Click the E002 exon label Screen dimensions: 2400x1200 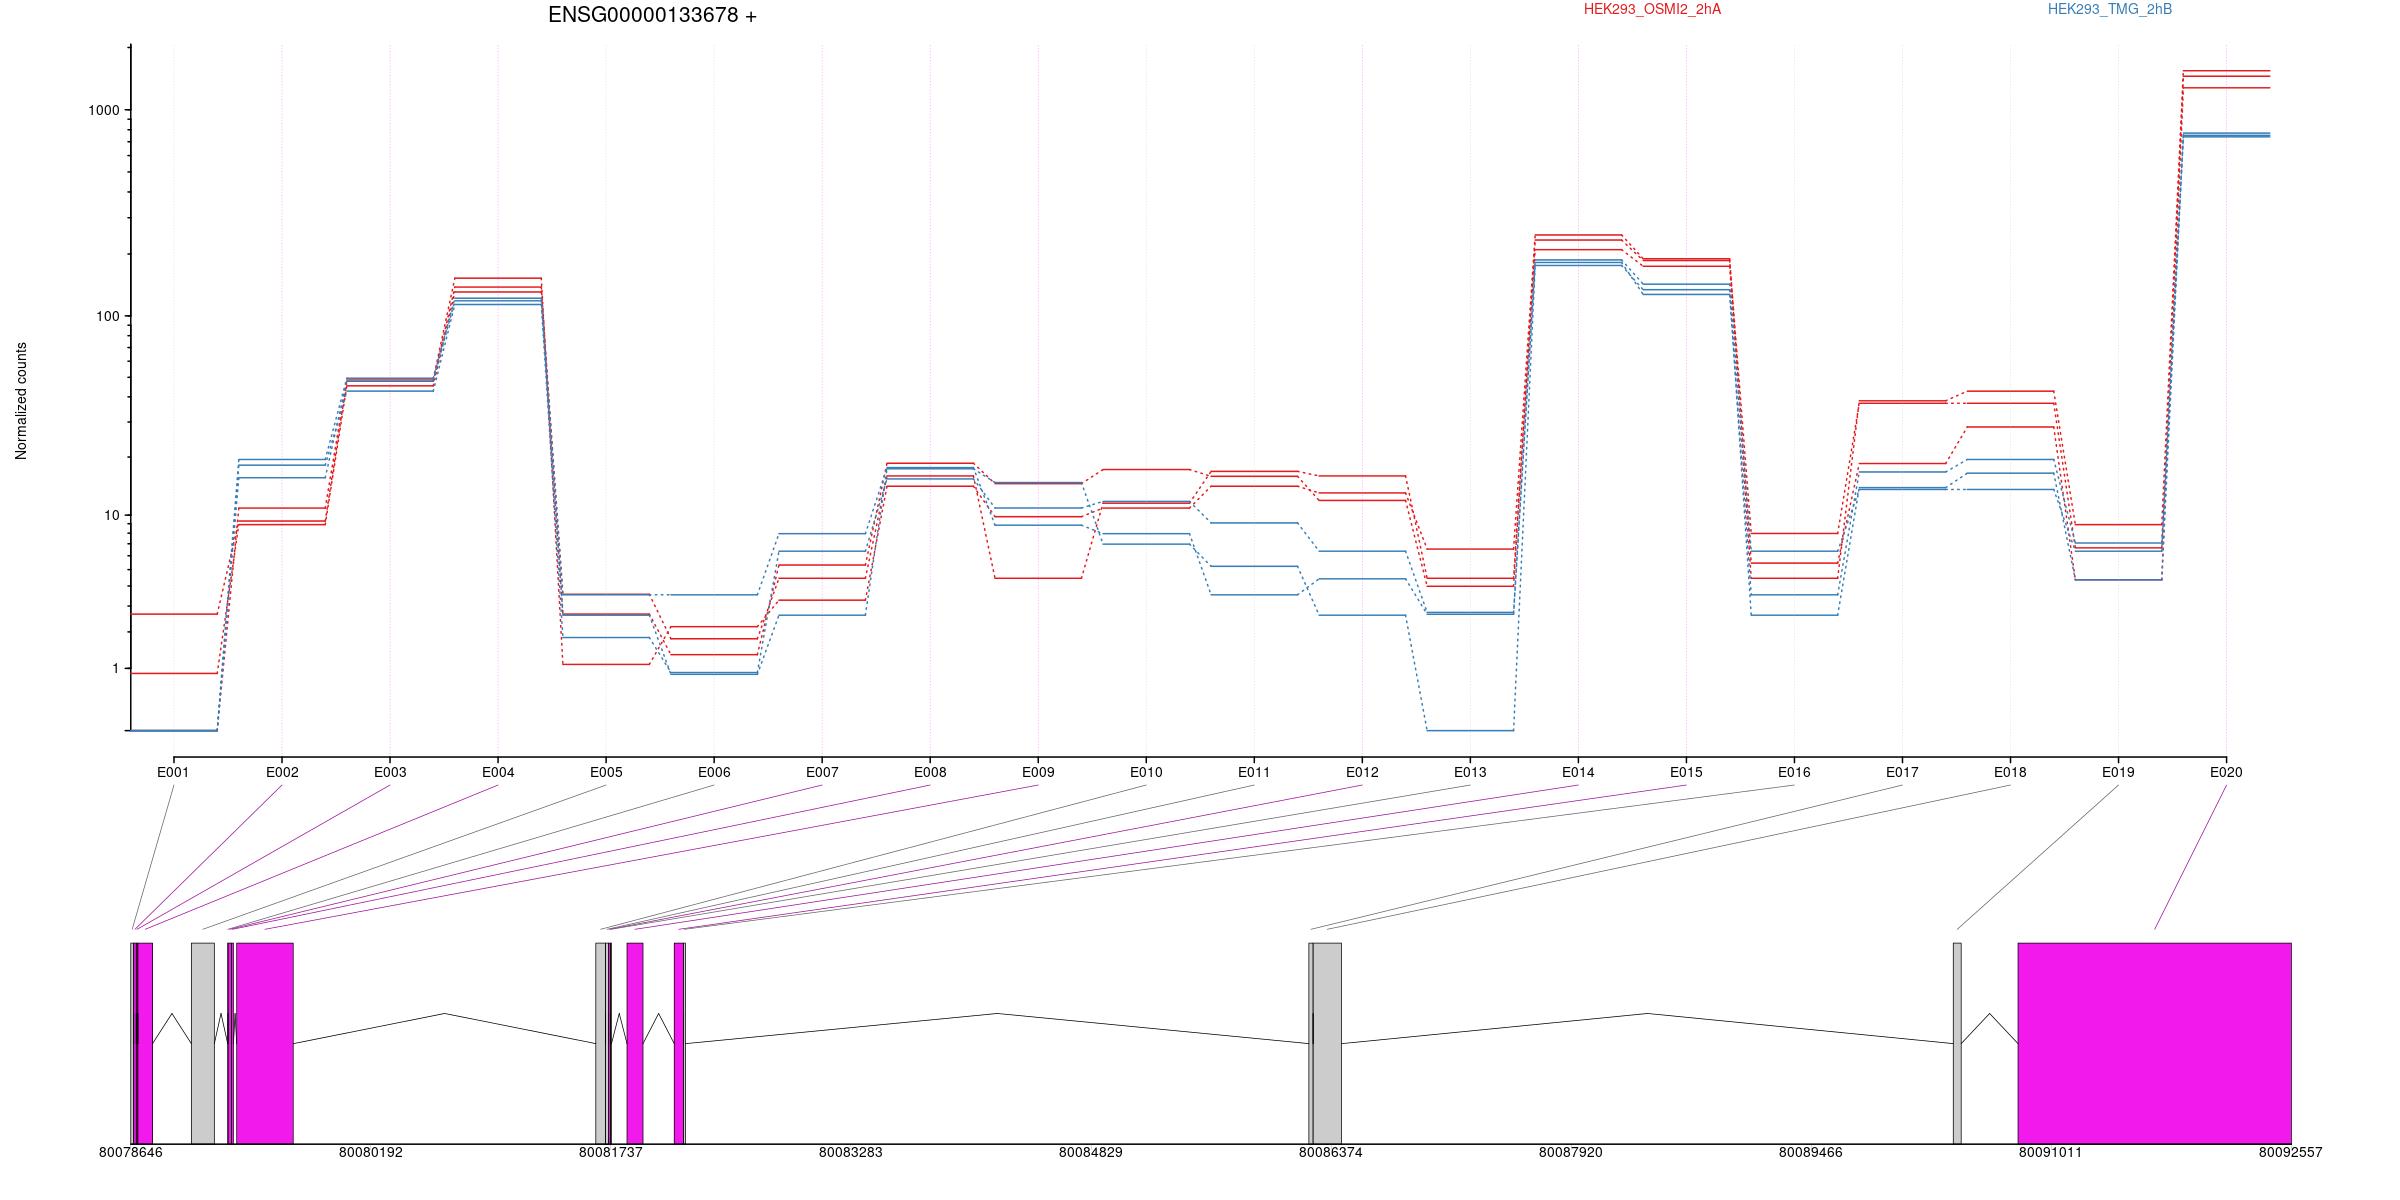[x=282, y=772]
